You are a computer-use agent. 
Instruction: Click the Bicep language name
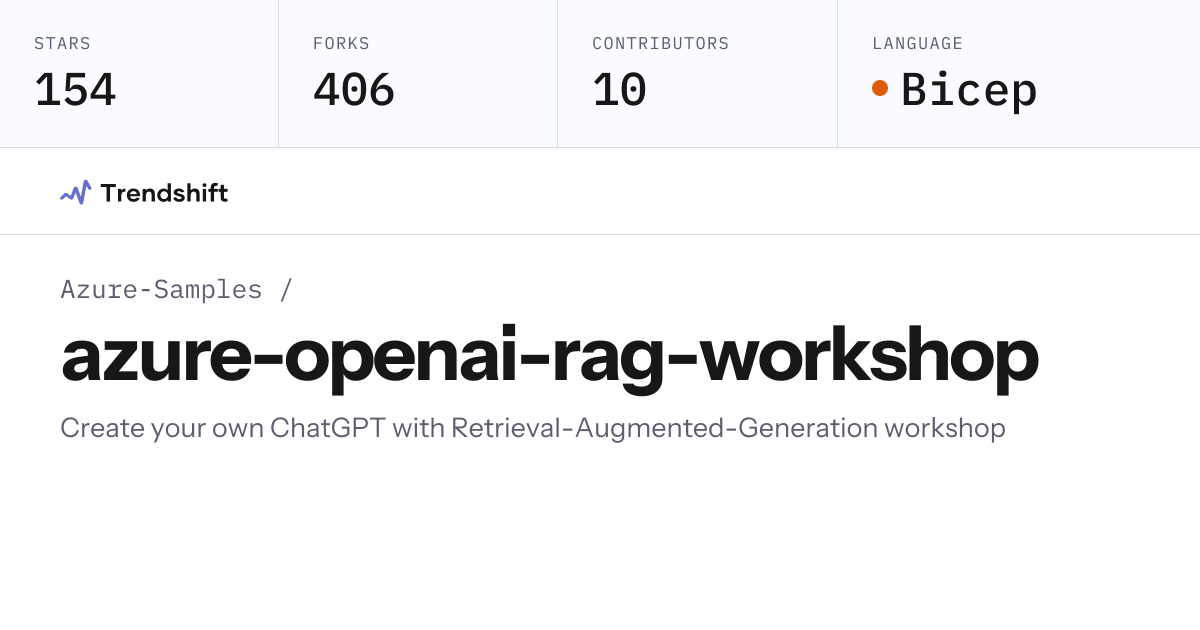click(x=969, y=90)
